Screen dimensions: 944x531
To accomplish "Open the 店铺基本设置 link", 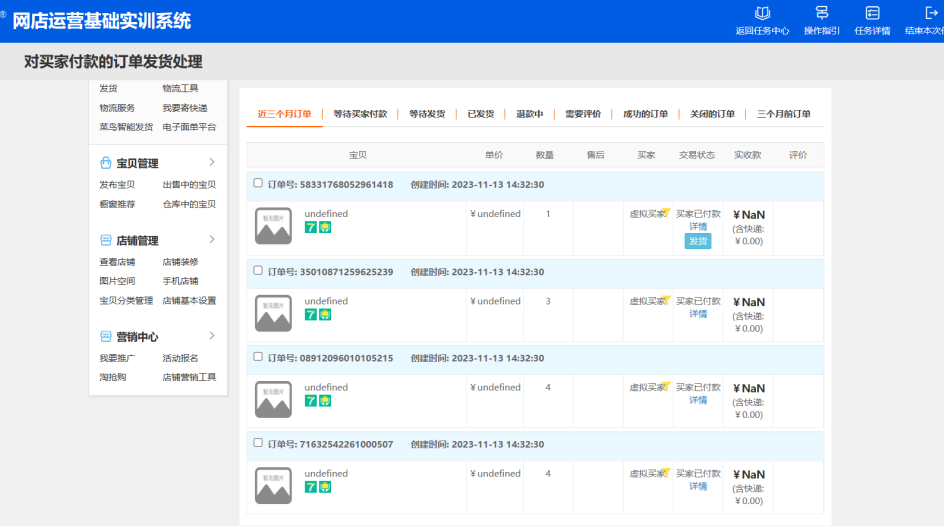I will (189, 300).
